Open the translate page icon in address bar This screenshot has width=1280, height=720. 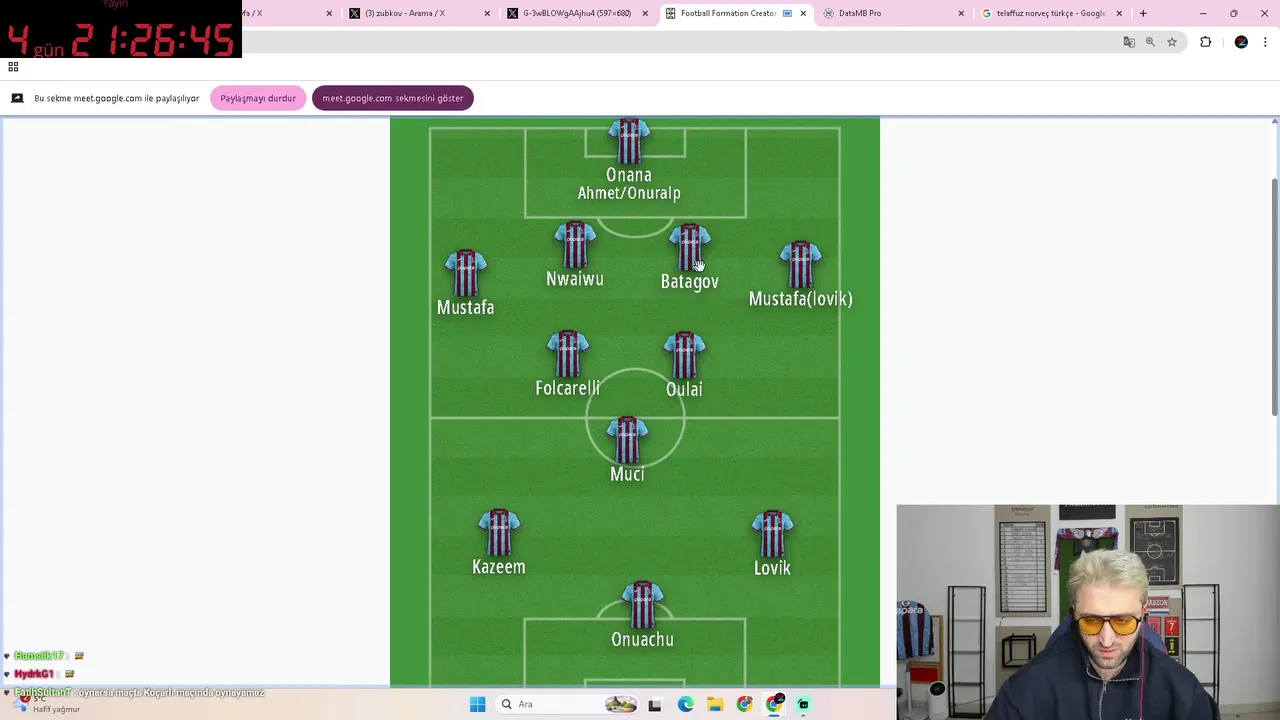(x=1129, y=42)
